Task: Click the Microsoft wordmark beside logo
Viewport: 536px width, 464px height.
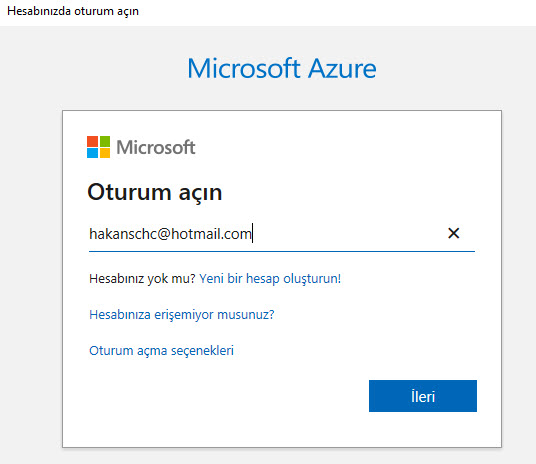Action: tap(156, 147)
